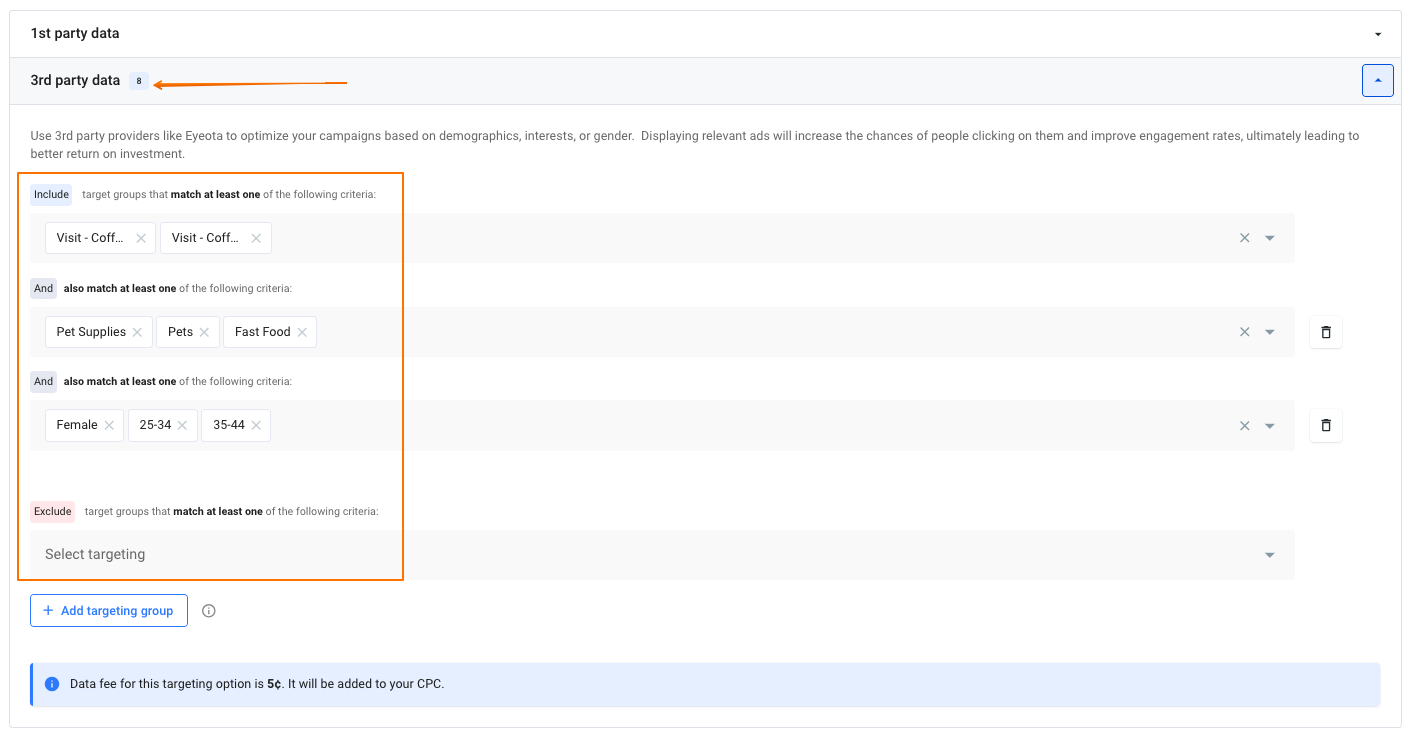Clear all tags in Female row
The height and width of the screenshot is (741, 1413).
[x=1244, y=425]
